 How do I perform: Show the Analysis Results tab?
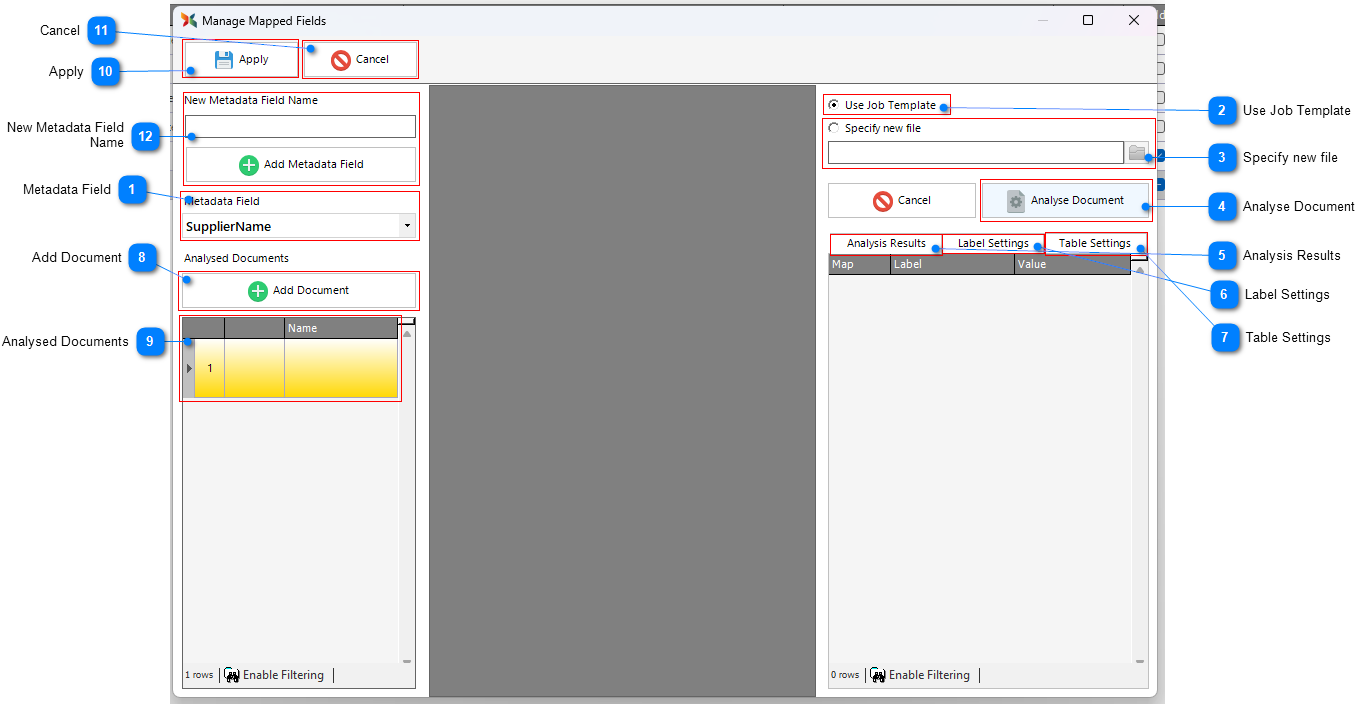(x=886, y=244)
